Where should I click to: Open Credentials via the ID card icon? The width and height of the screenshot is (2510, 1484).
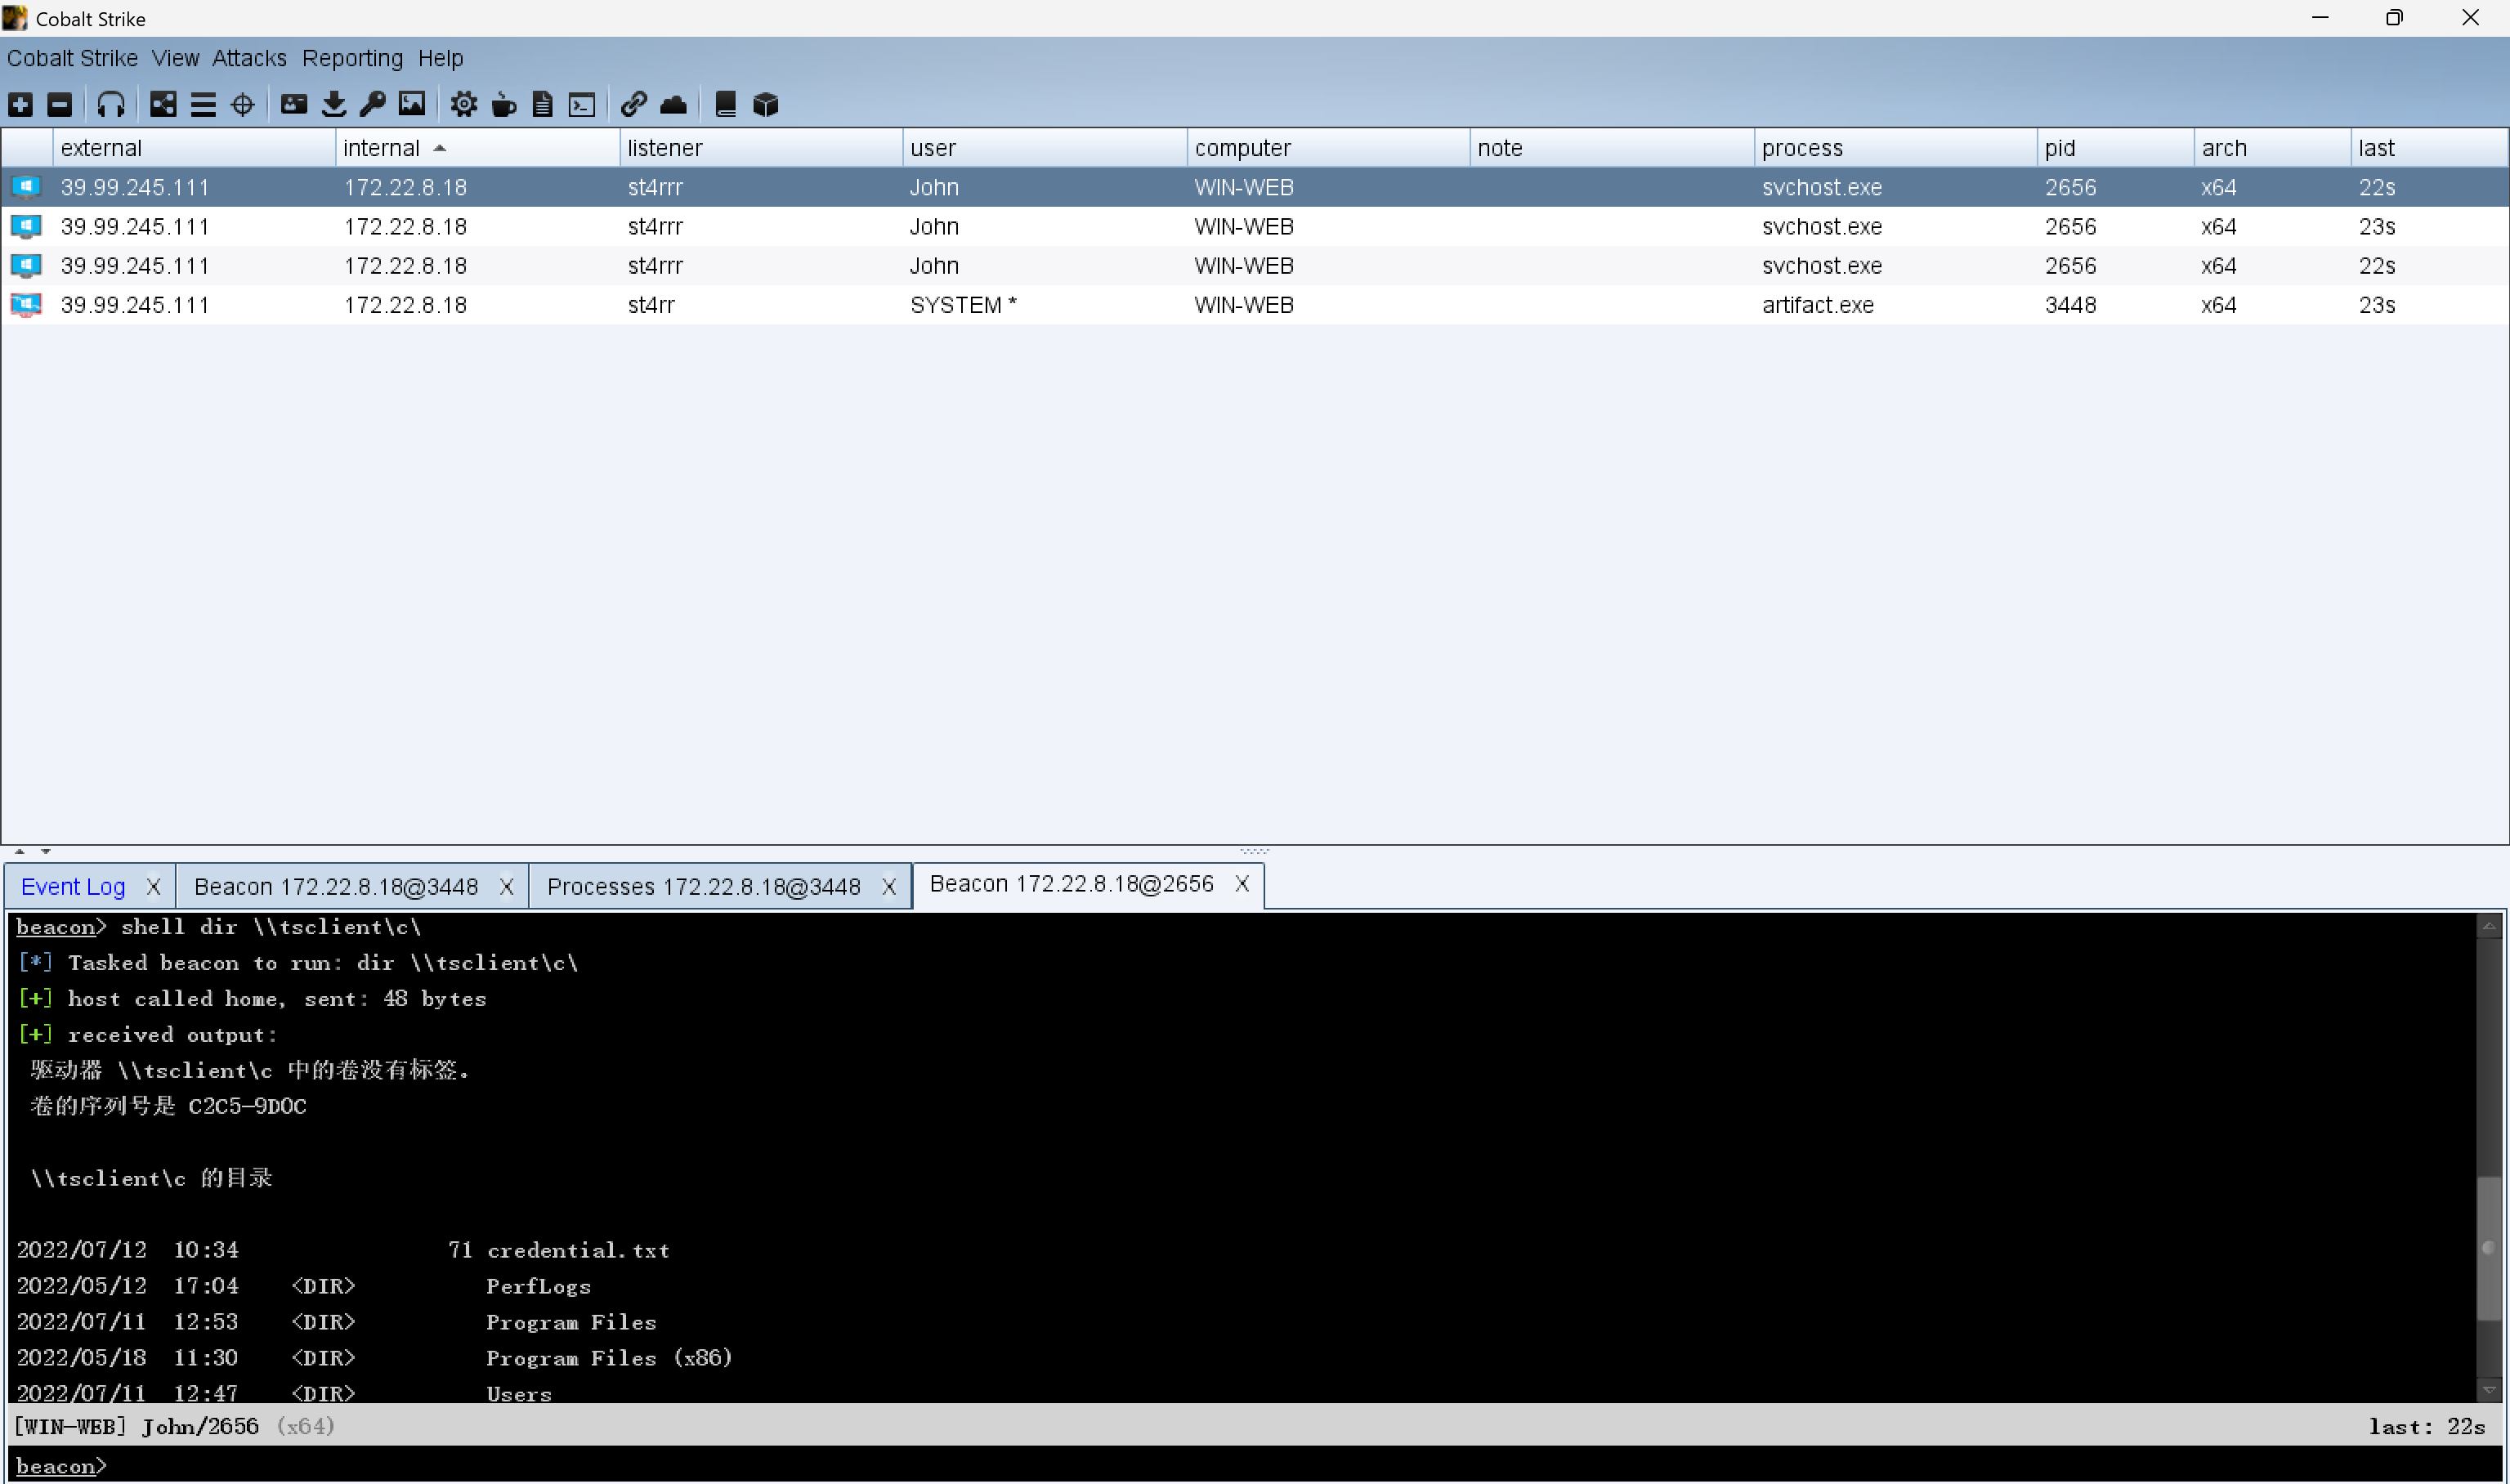(294, 104)
